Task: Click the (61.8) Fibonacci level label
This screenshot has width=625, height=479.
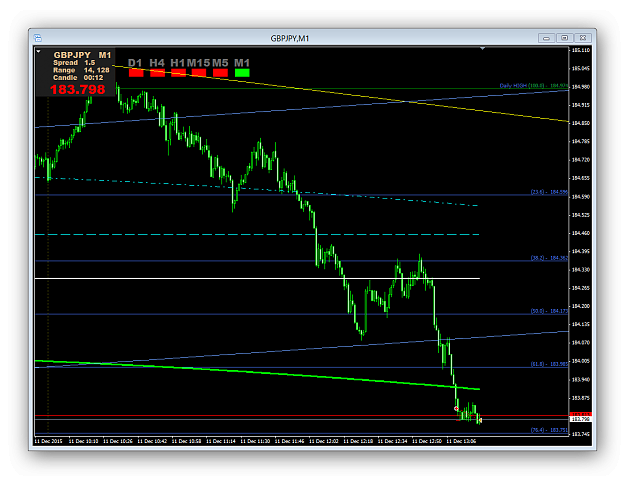Action: 549,364
